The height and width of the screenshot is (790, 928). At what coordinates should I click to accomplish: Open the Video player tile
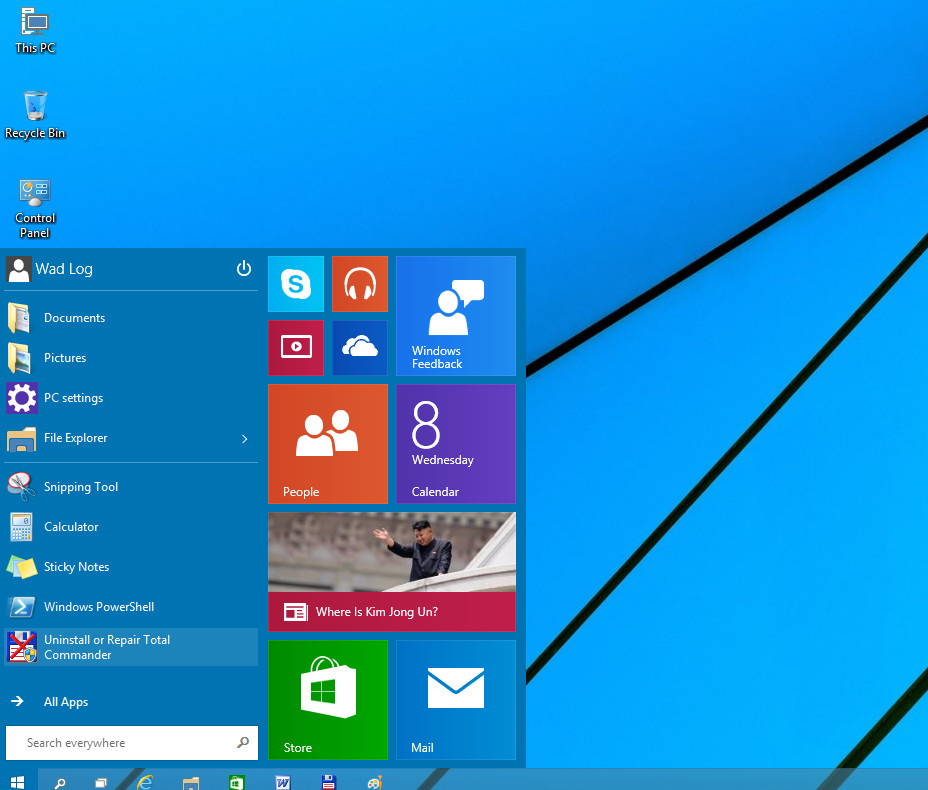pos(296,347)
